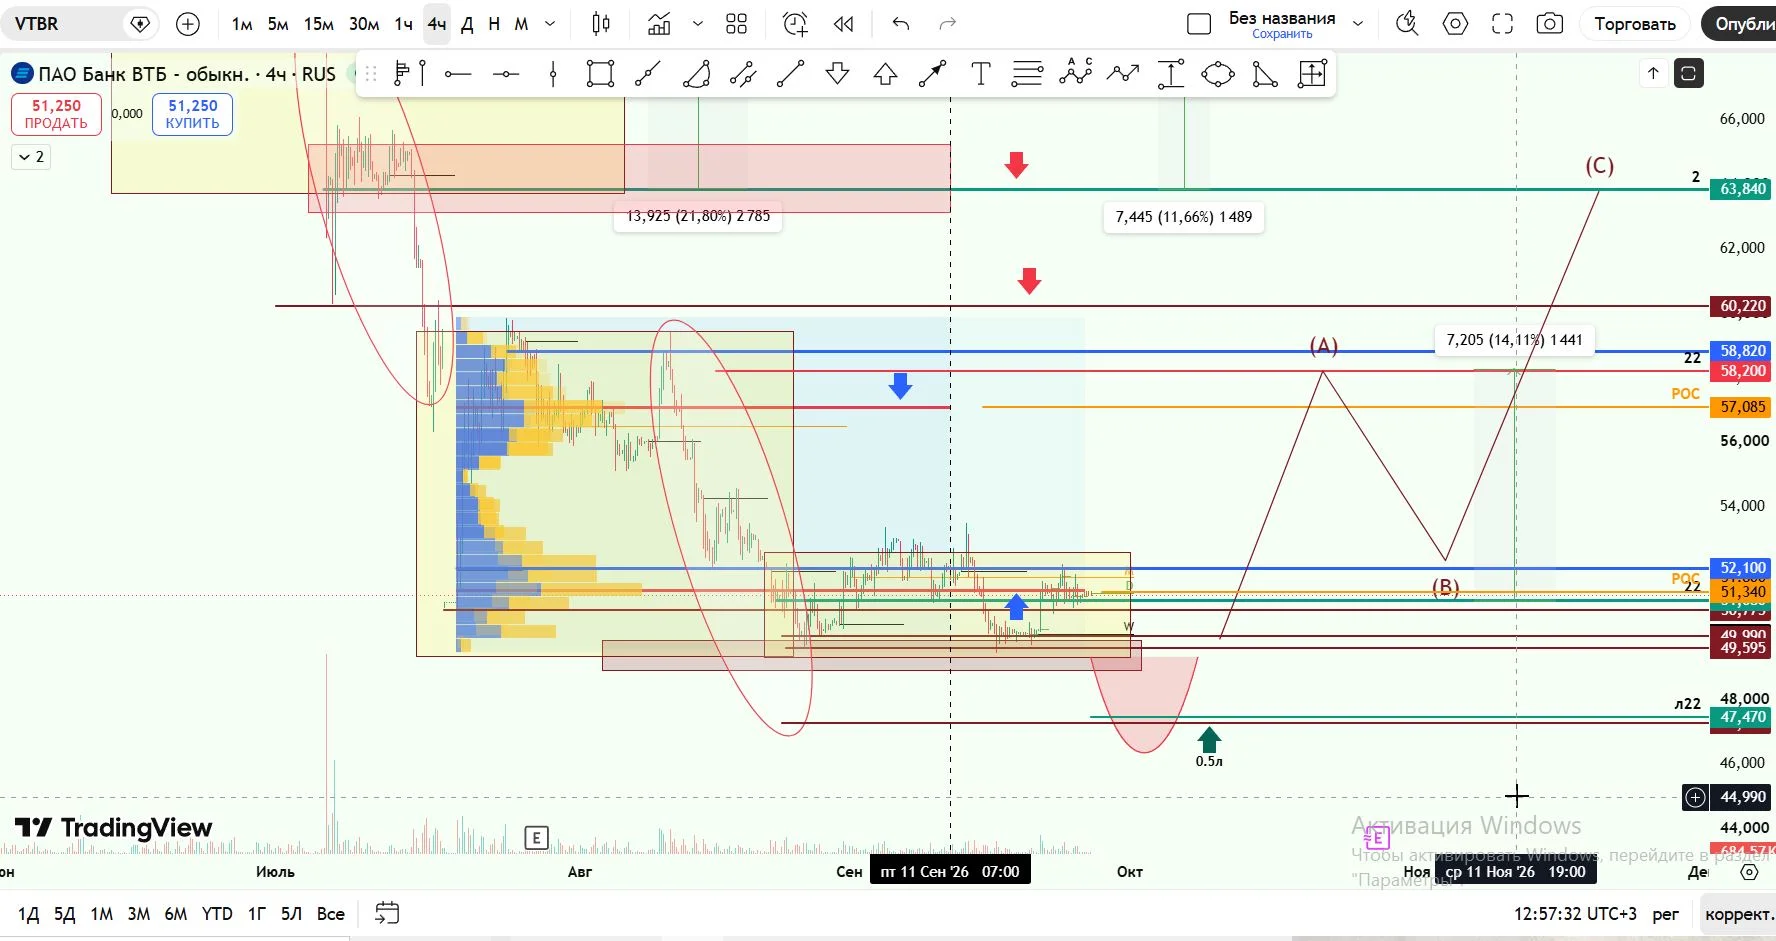1776x941 pixels.
Task: Open the VTBR symbol search field
Action: pos(82,24)
